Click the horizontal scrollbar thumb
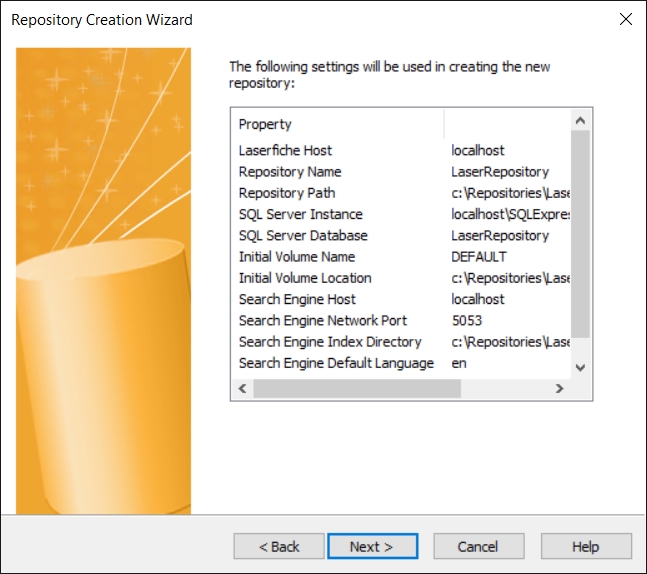This screenshot has width=647, height=574. 357,389
